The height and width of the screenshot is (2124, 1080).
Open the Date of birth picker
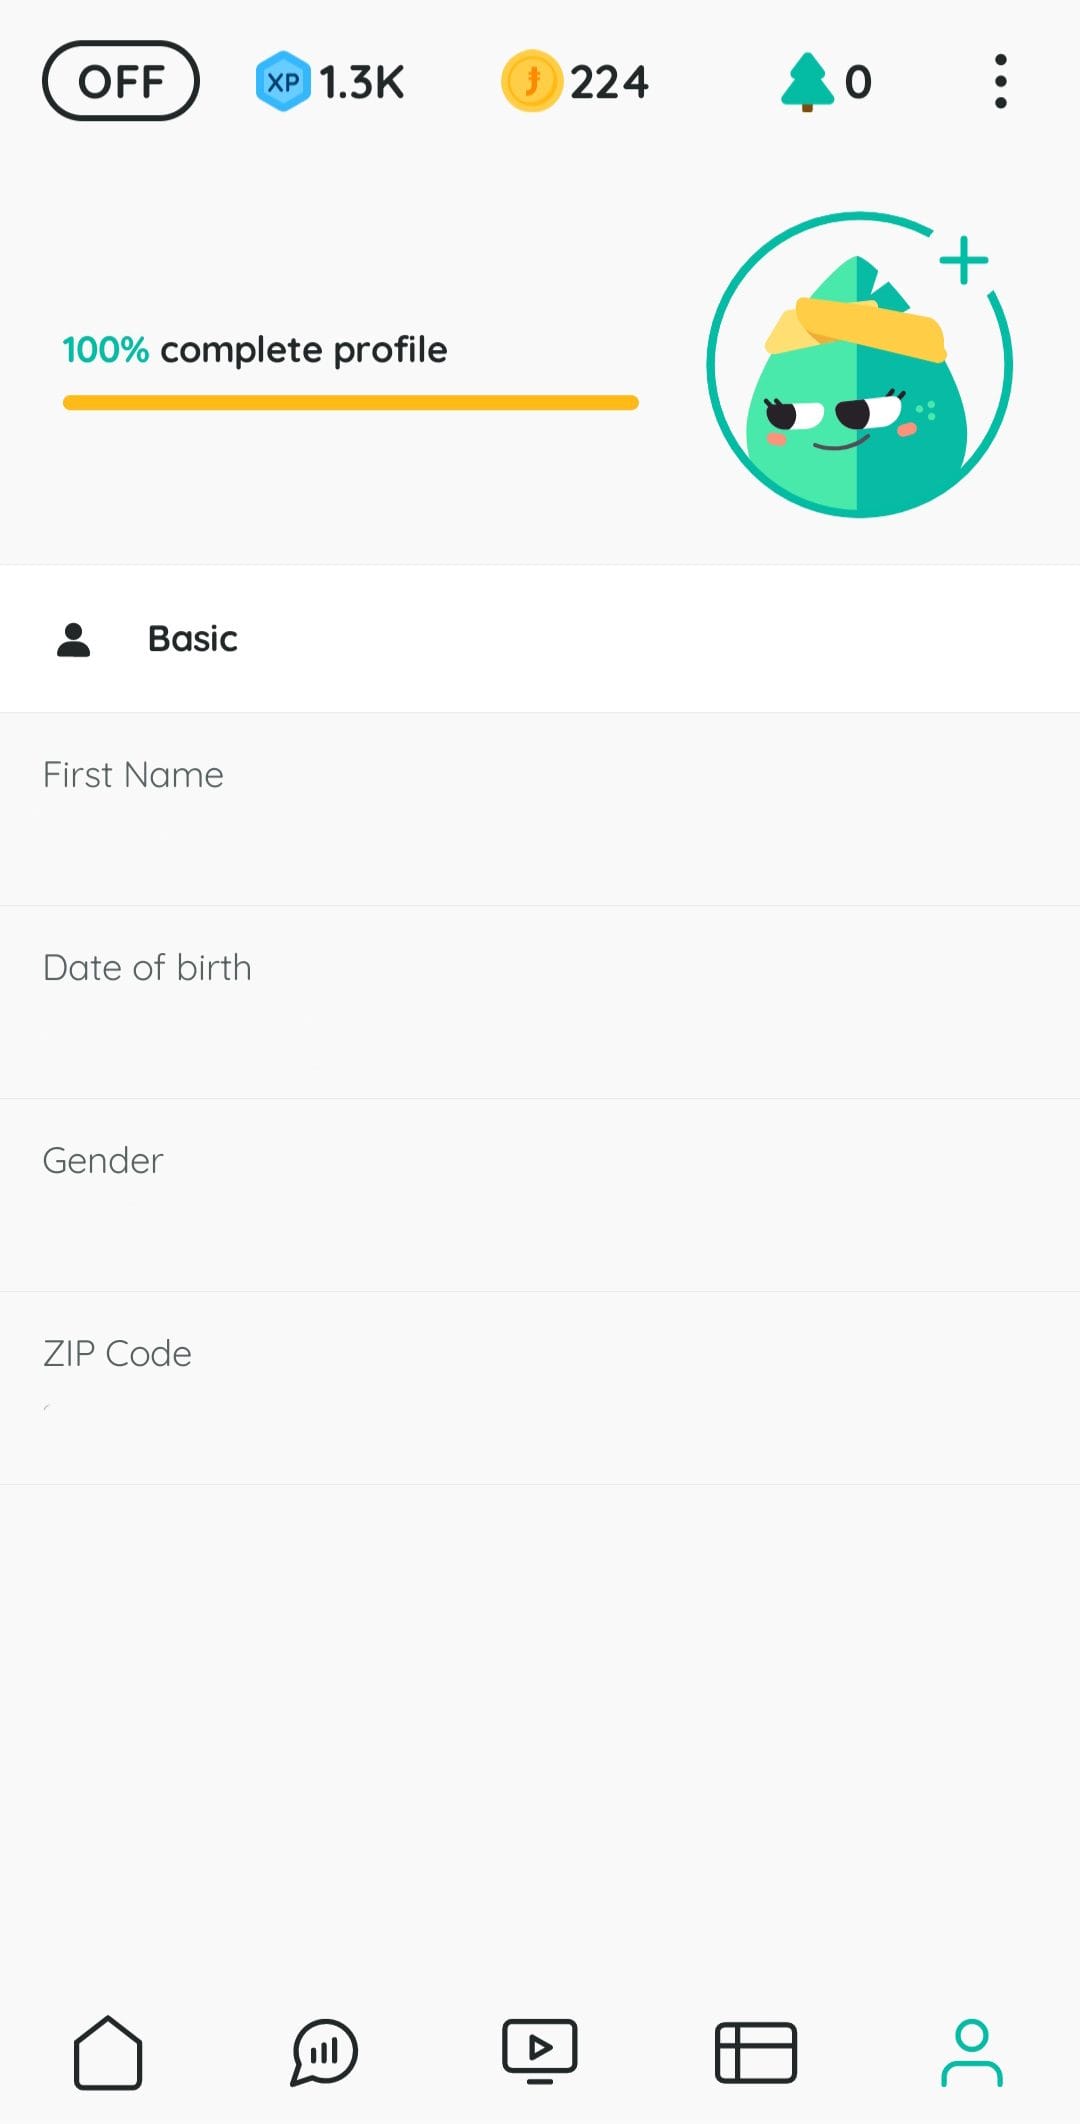pos(540,1001)
